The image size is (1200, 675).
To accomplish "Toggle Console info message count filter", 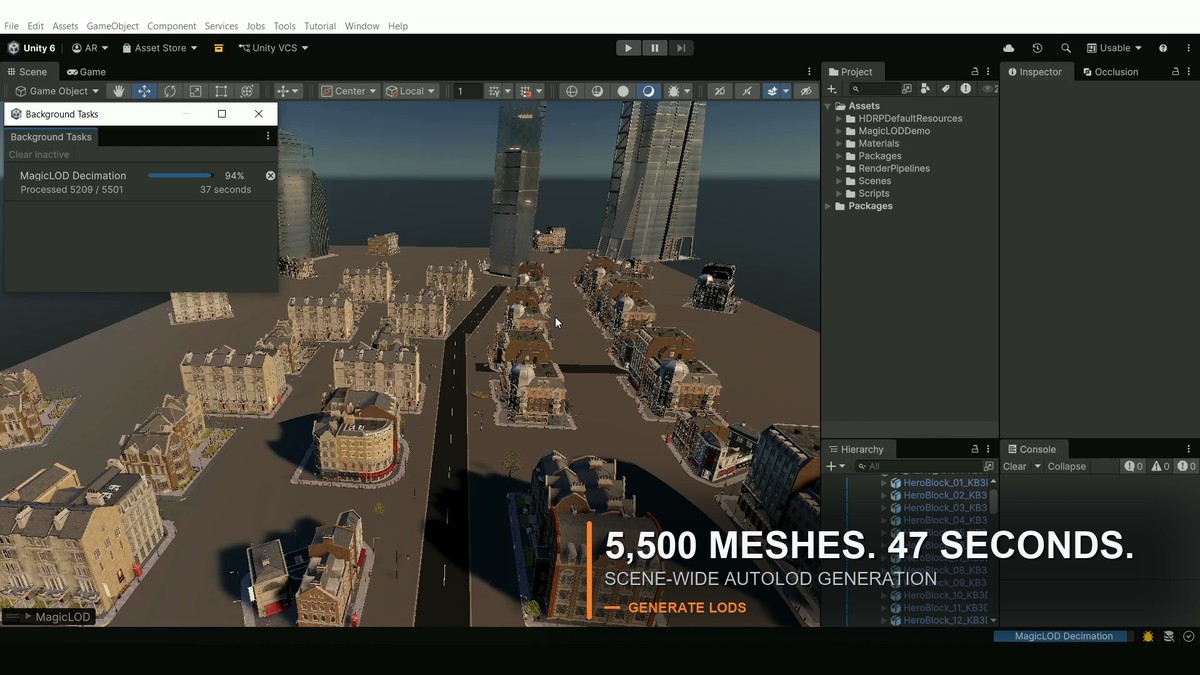I will (x=1133, y=466).
